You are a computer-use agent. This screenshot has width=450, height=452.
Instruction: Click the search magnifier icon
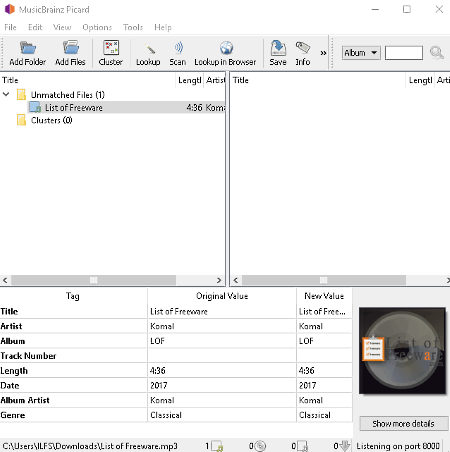[437, 53]
